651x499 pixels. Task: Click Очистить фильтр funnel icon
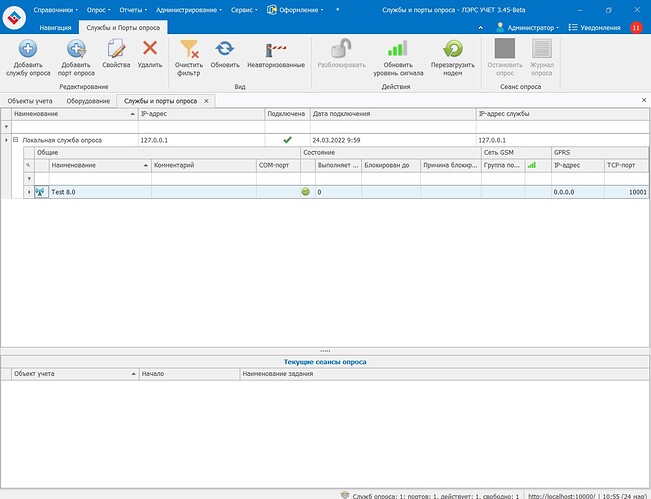(189, 49)
